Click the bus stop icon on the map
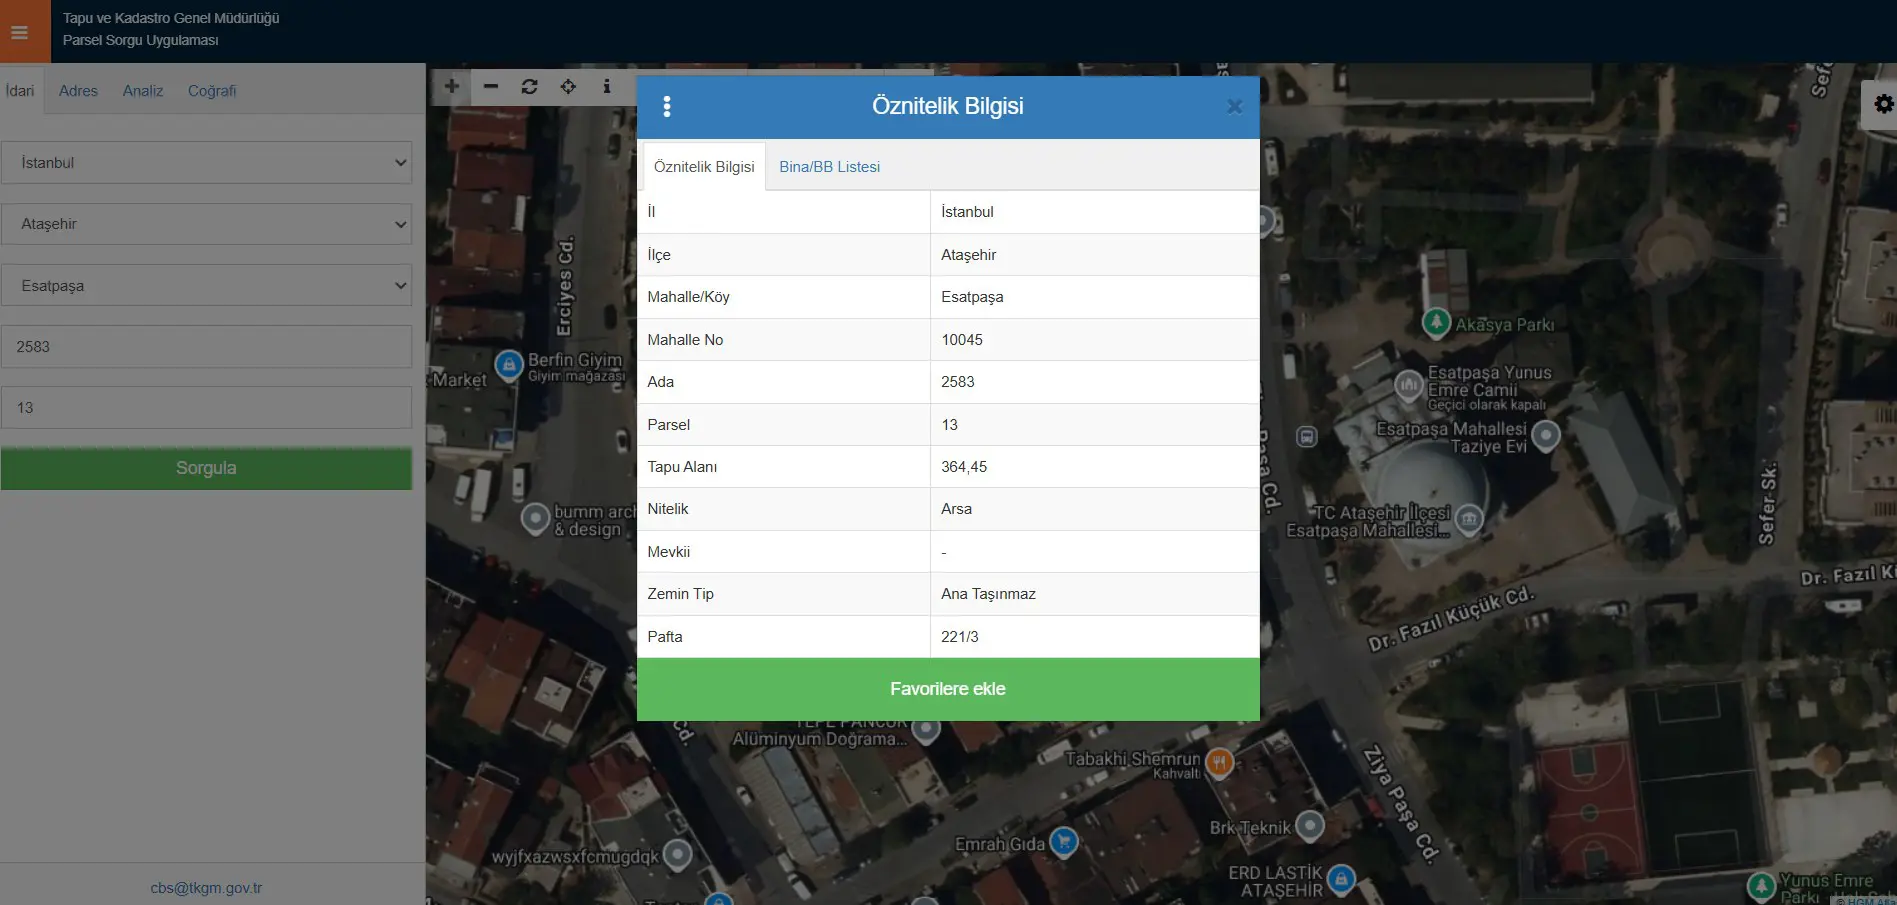 point(1307,436)
